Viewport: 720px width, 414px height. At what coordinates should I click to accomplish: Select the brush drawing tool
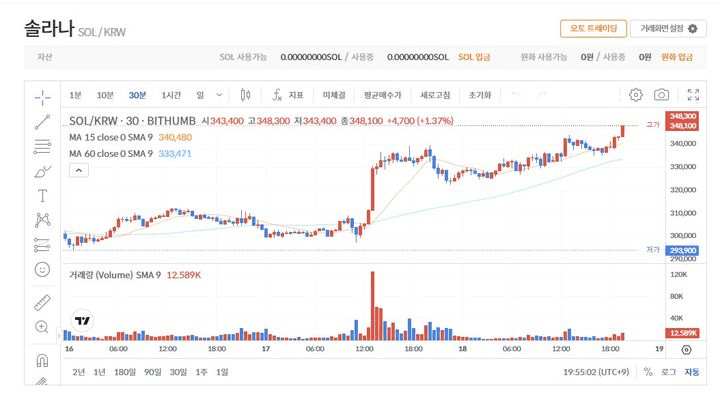(x=42, y=172)
